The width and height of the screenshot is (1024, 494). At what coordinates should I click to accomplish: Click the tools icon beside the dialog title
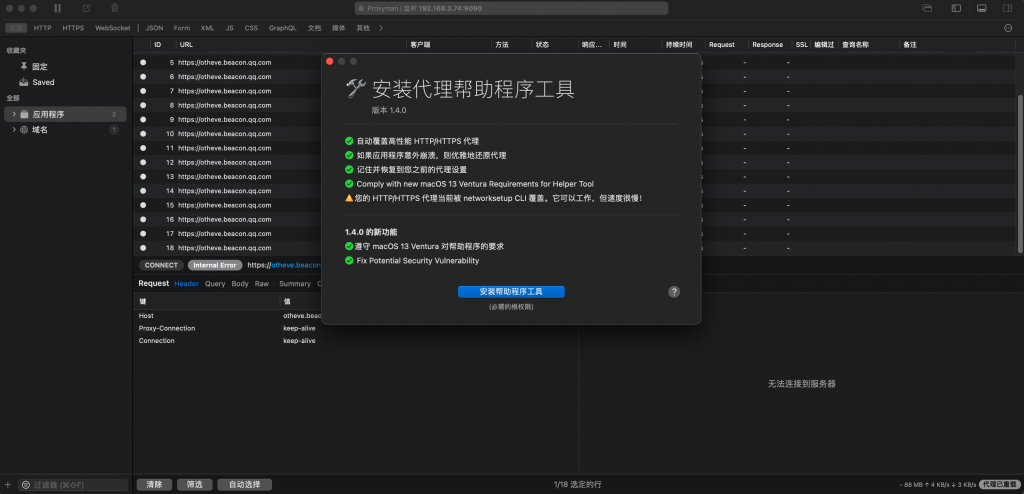click(357, 88)
